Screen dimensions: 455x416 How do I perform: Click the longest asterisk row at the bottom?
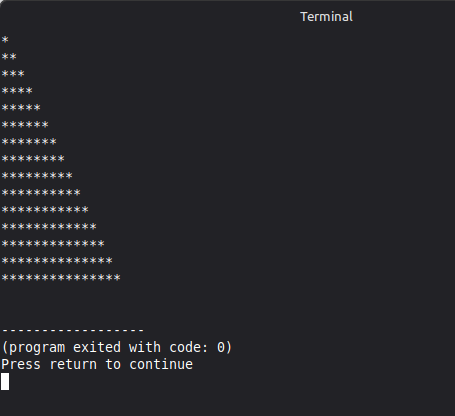61,278
